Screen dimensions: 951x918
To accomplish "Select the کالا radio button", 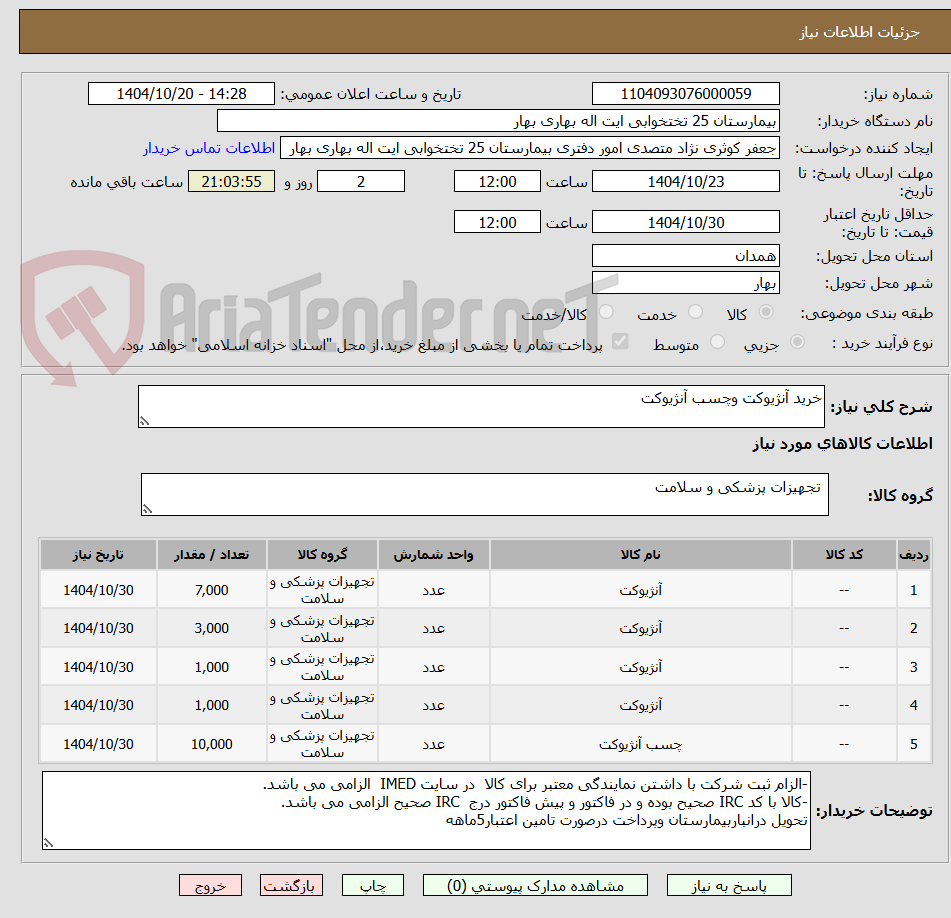I will 766,312.
